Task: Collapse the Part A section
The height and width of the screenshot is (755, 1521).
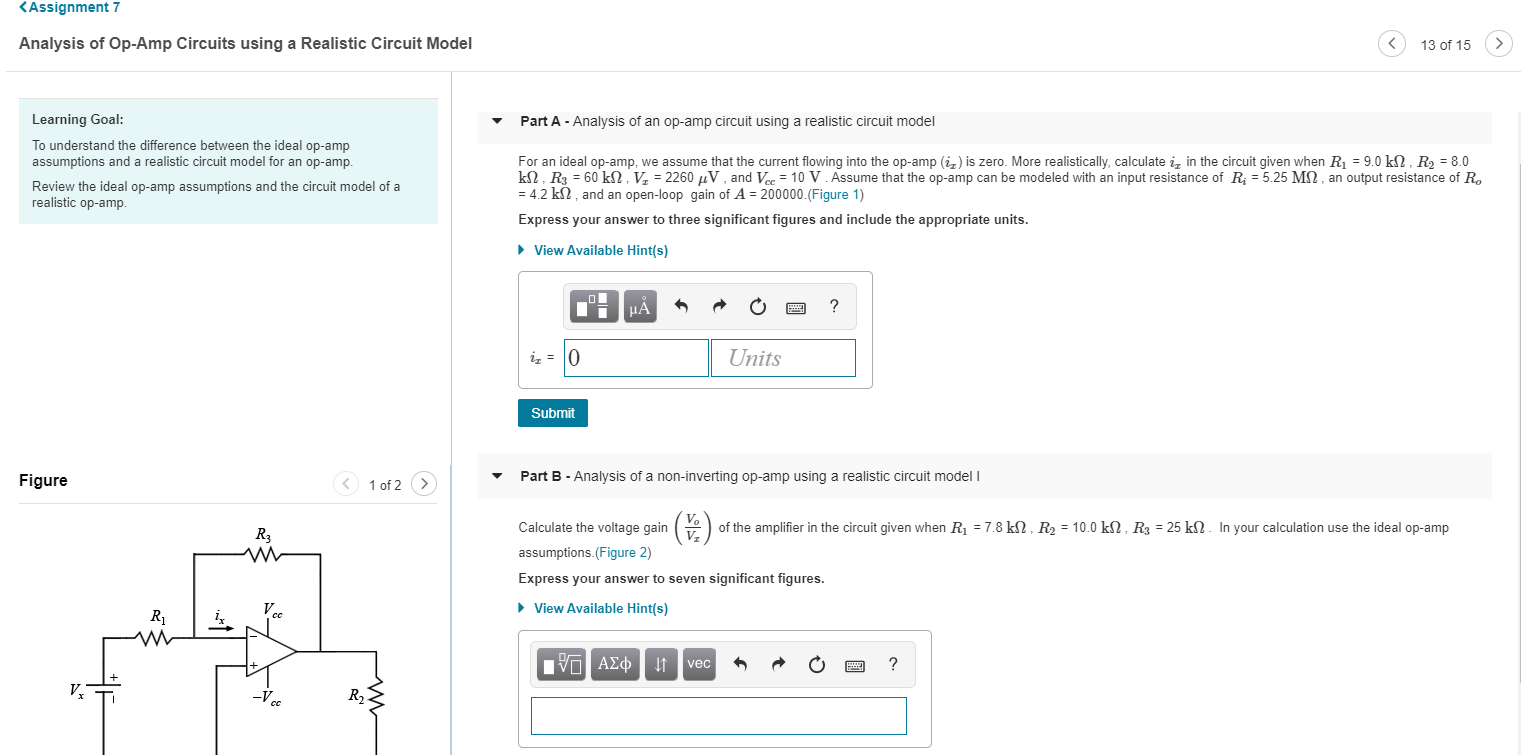Action: [497, 121]
